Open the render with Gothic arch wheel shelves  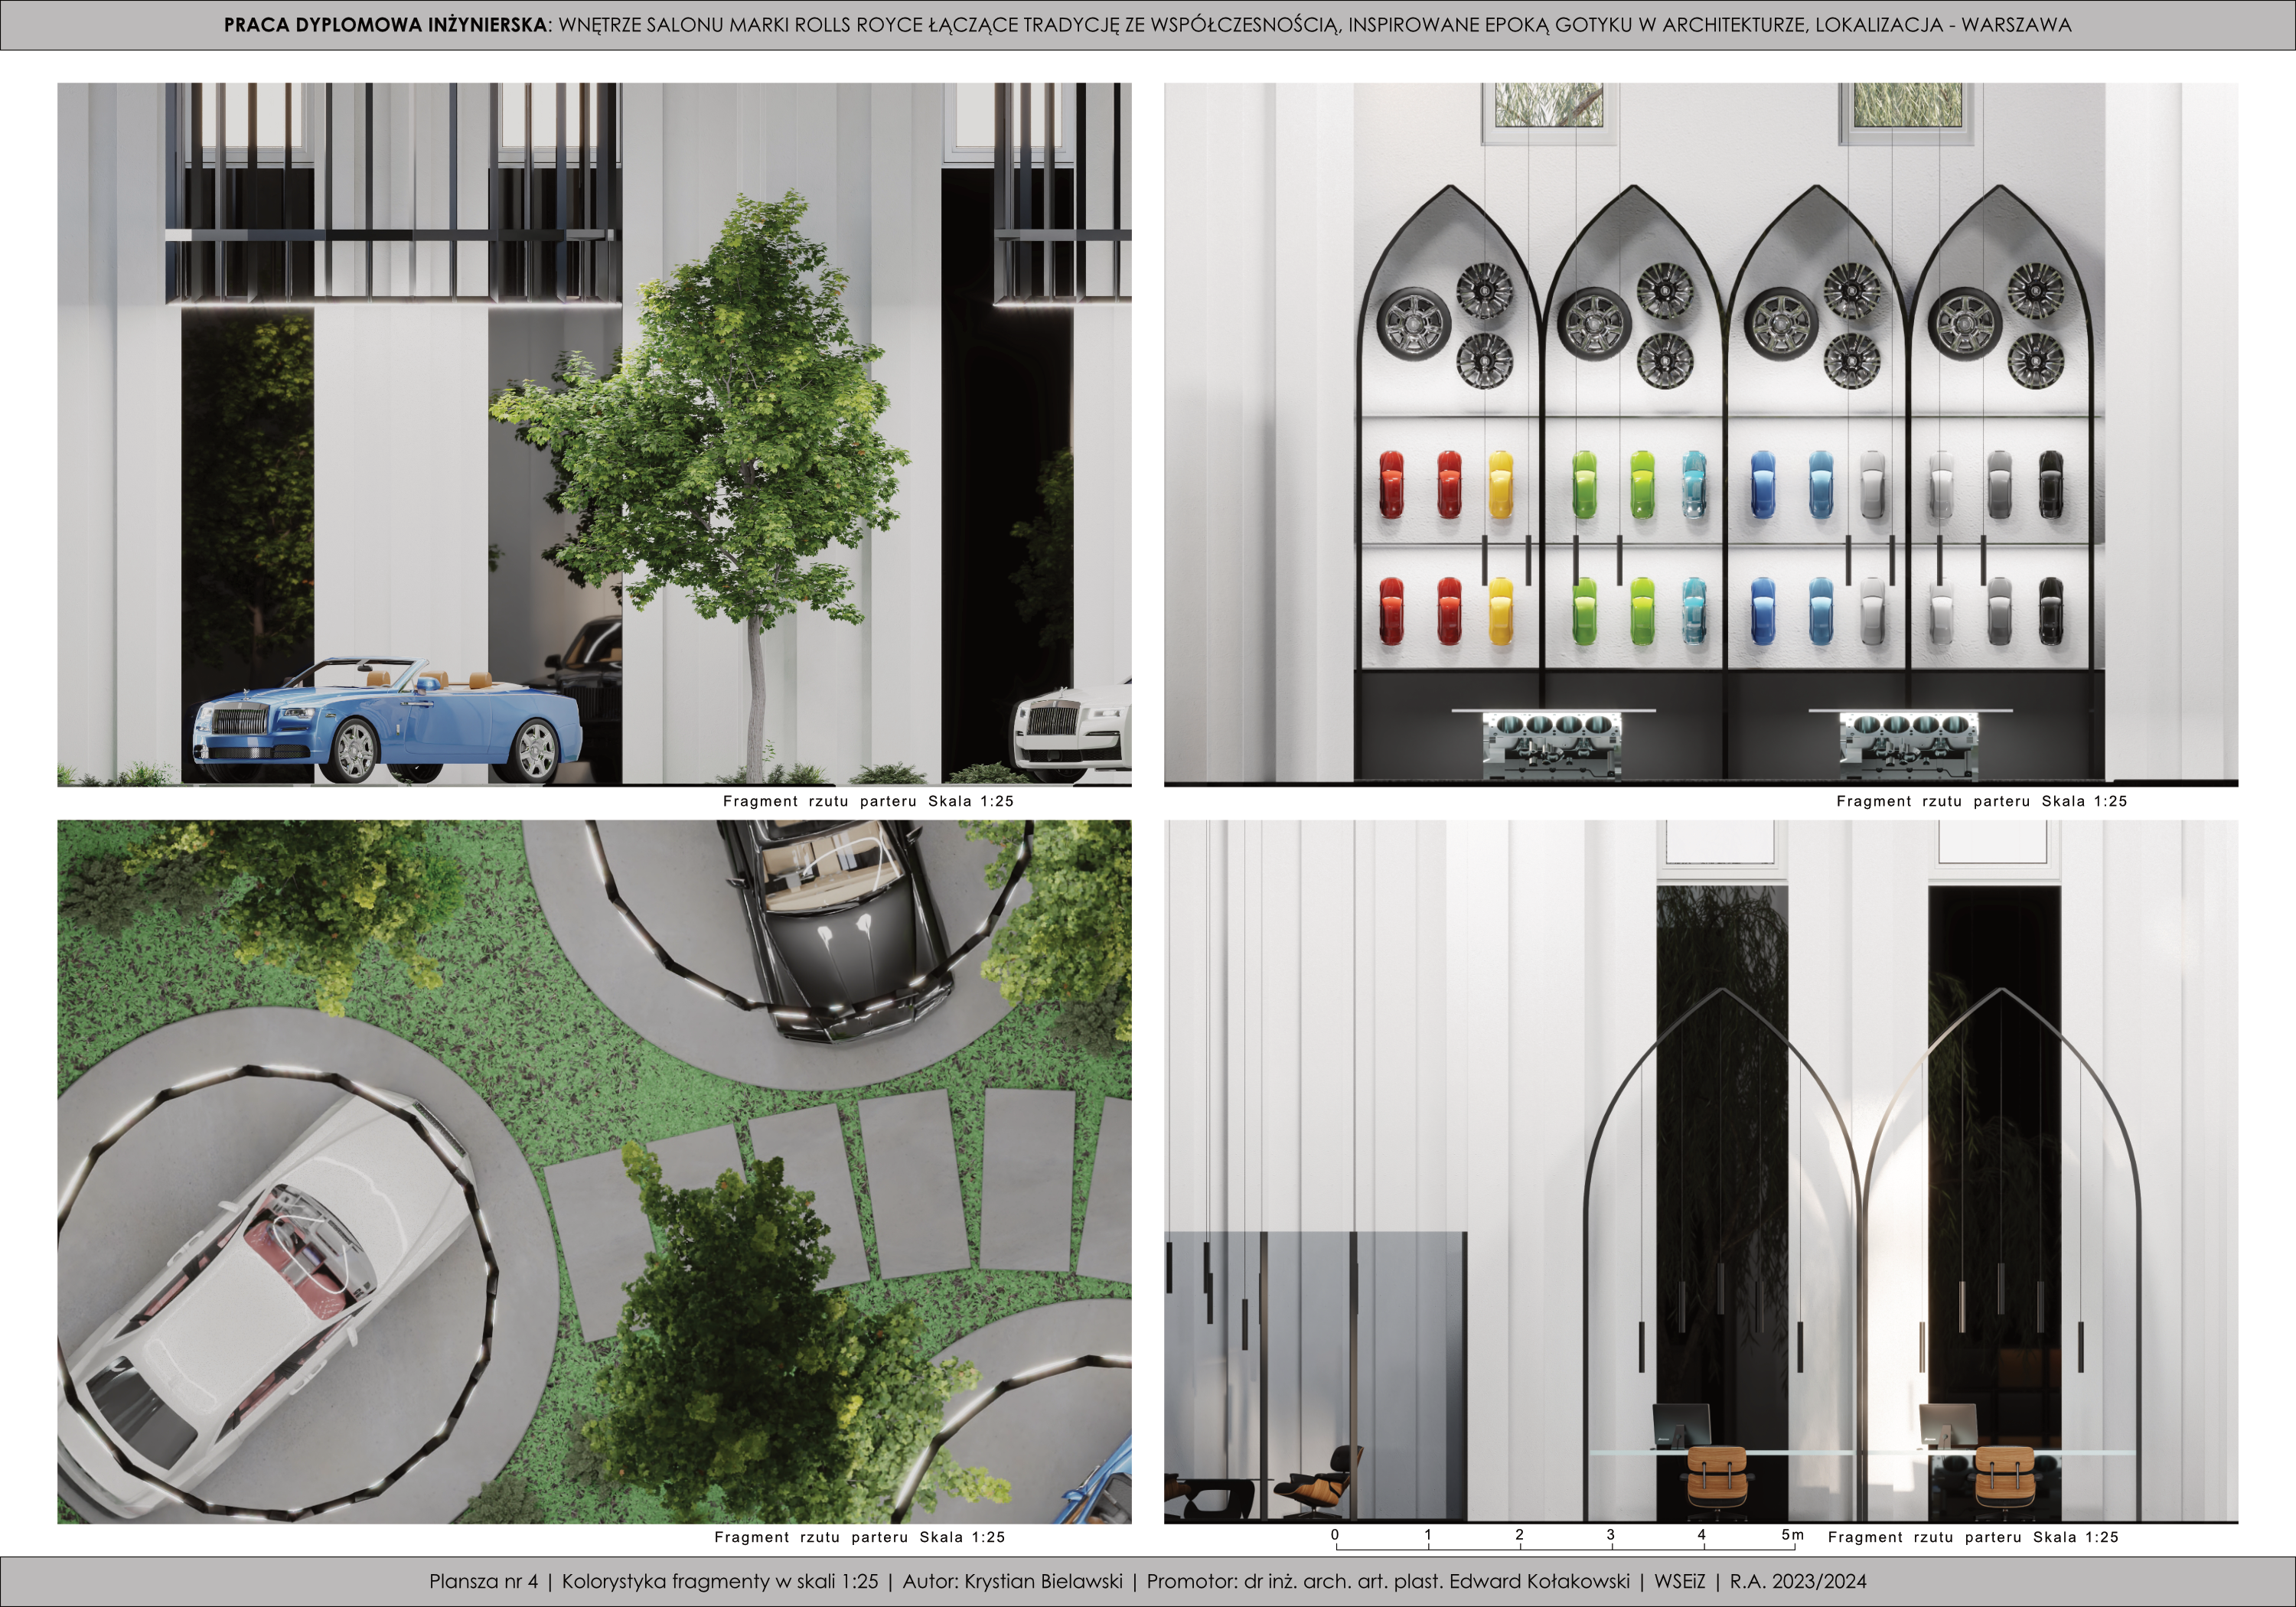(1701, 435)
